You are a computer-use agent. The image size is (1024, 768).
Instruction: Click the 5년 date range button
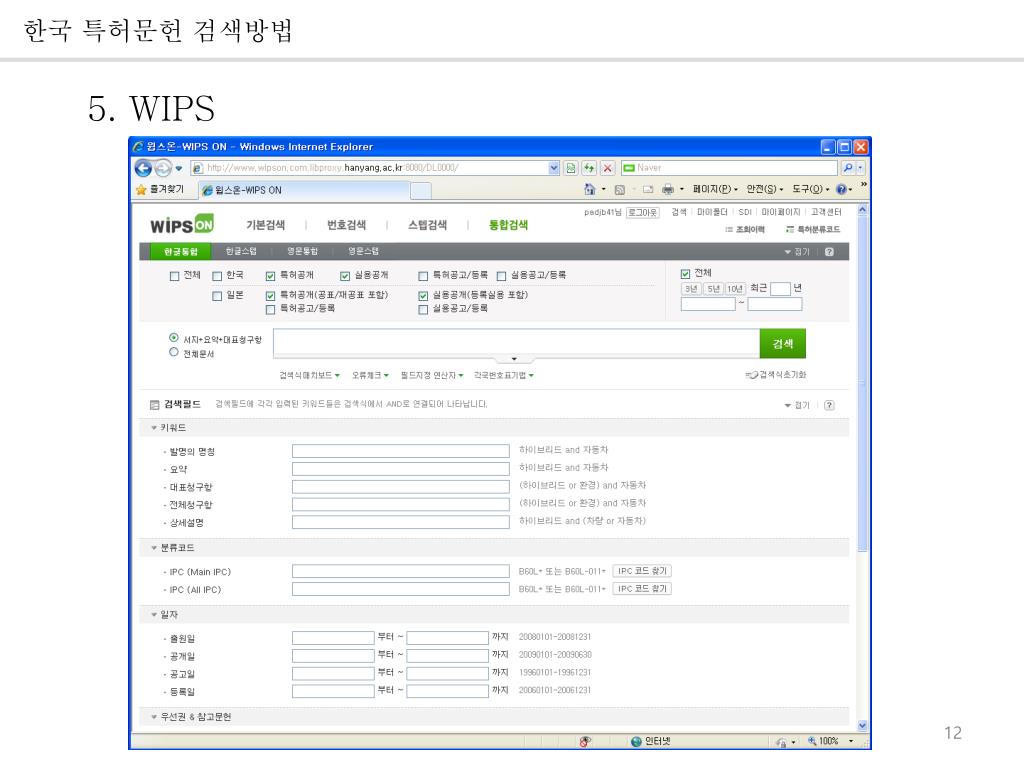[x=713, y=289]
